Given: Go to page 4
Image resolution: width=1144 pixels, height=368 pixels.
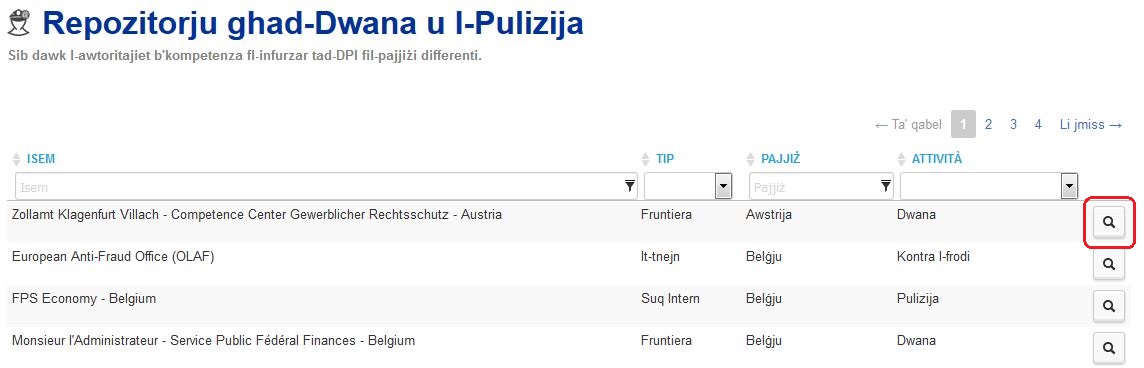Looking at the screenshot, I should [x=1037, y=125].
